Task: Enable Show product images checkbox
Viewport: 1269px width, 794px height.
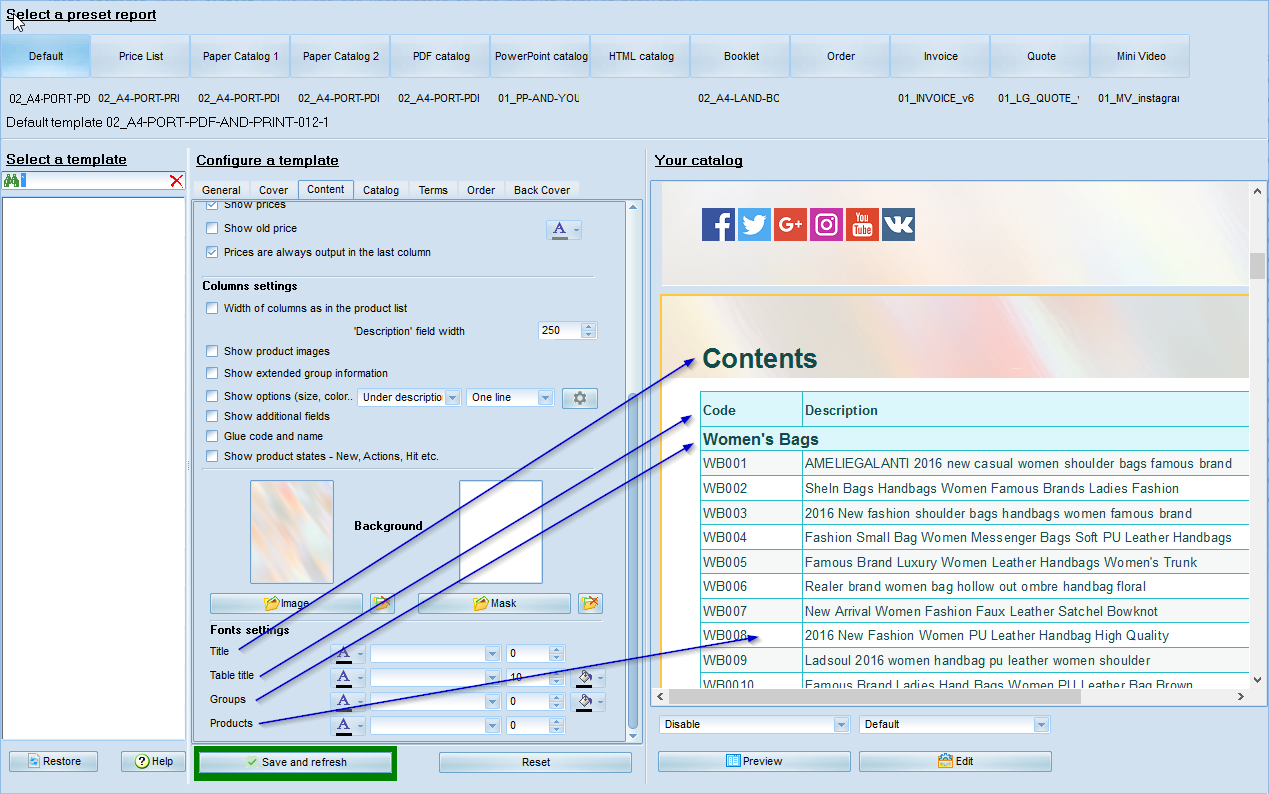Action: pyautogui.click(x=212, y=351)
